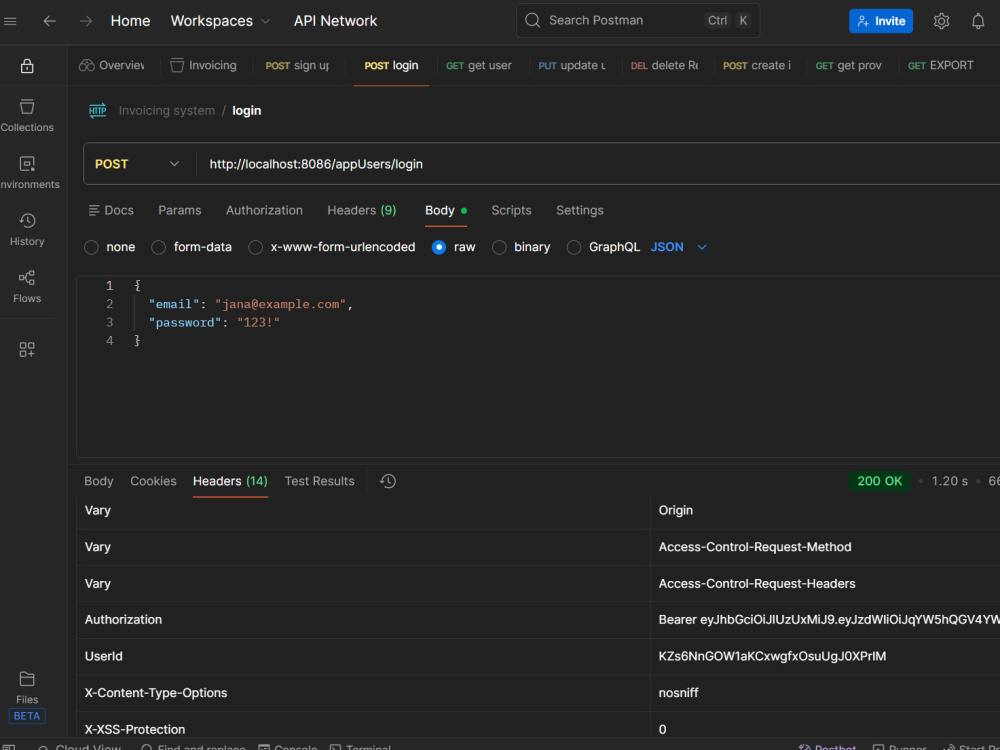Click the password line in body editor
The width and height of the screenshot is (1000, 750).
pos(214,323)
